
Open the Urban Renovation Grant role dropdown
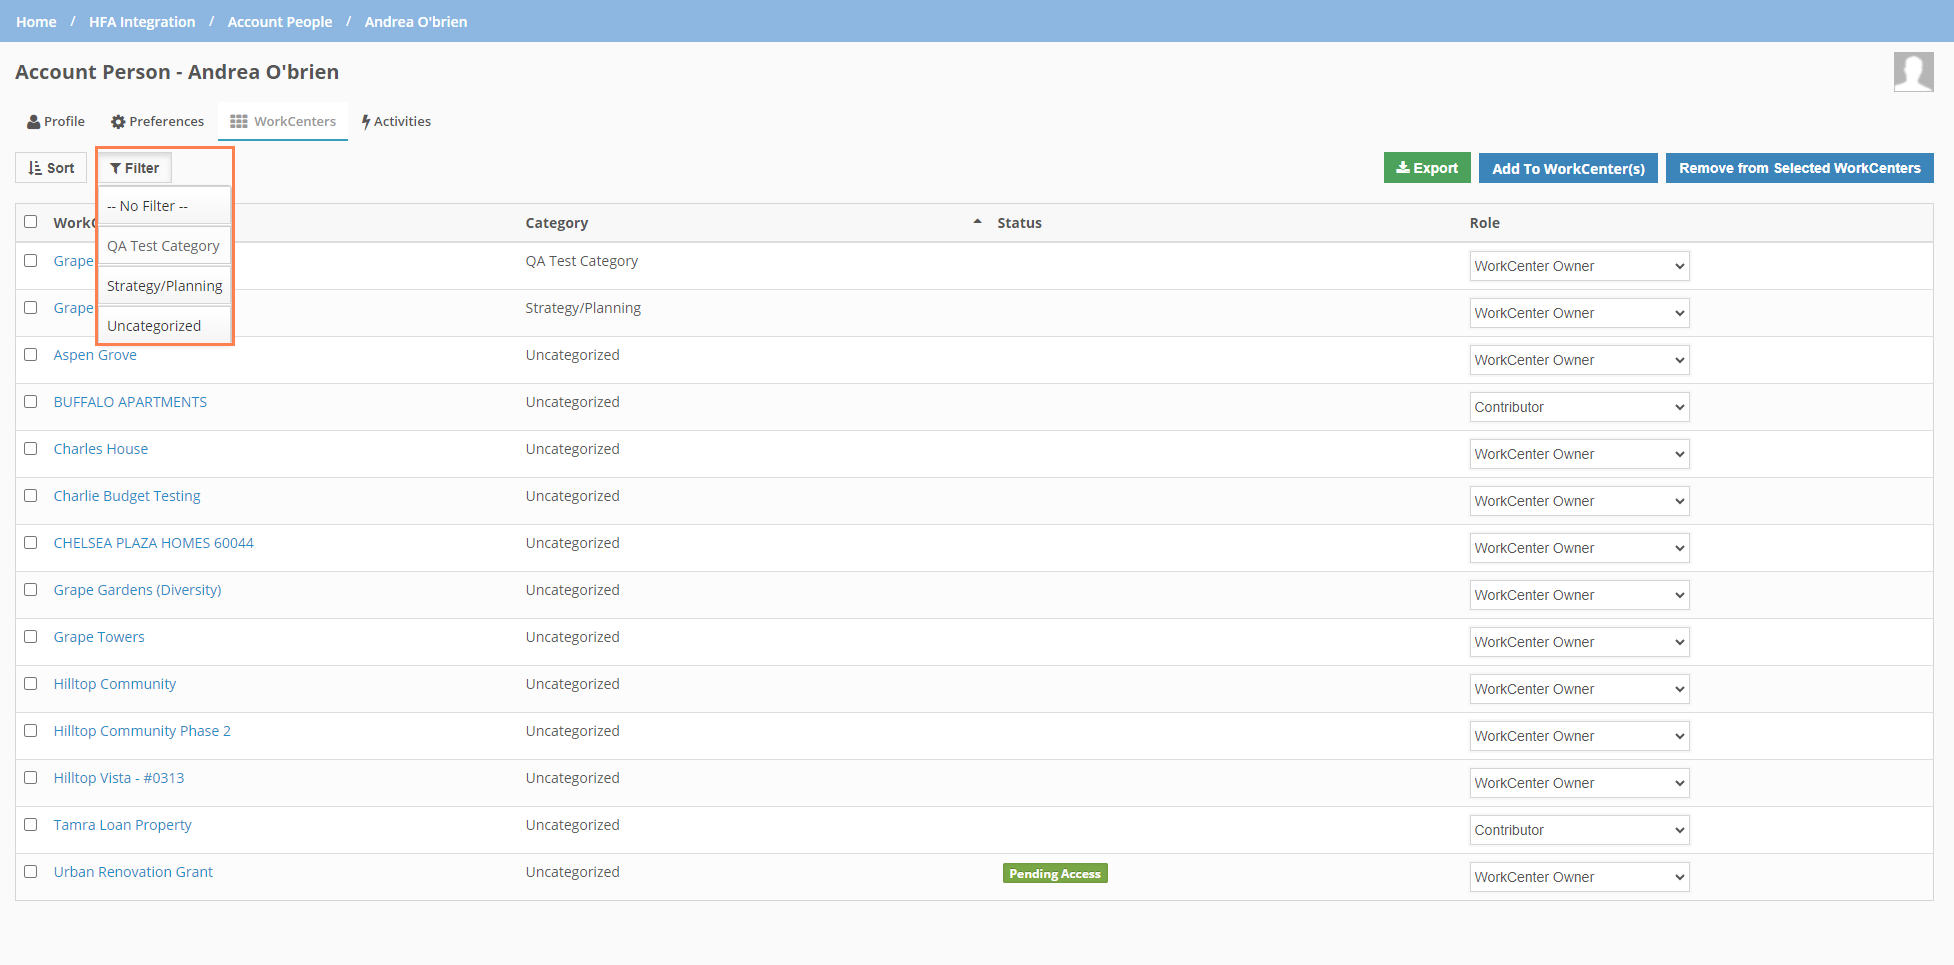pyautogui.click(x=1579, y=877)
